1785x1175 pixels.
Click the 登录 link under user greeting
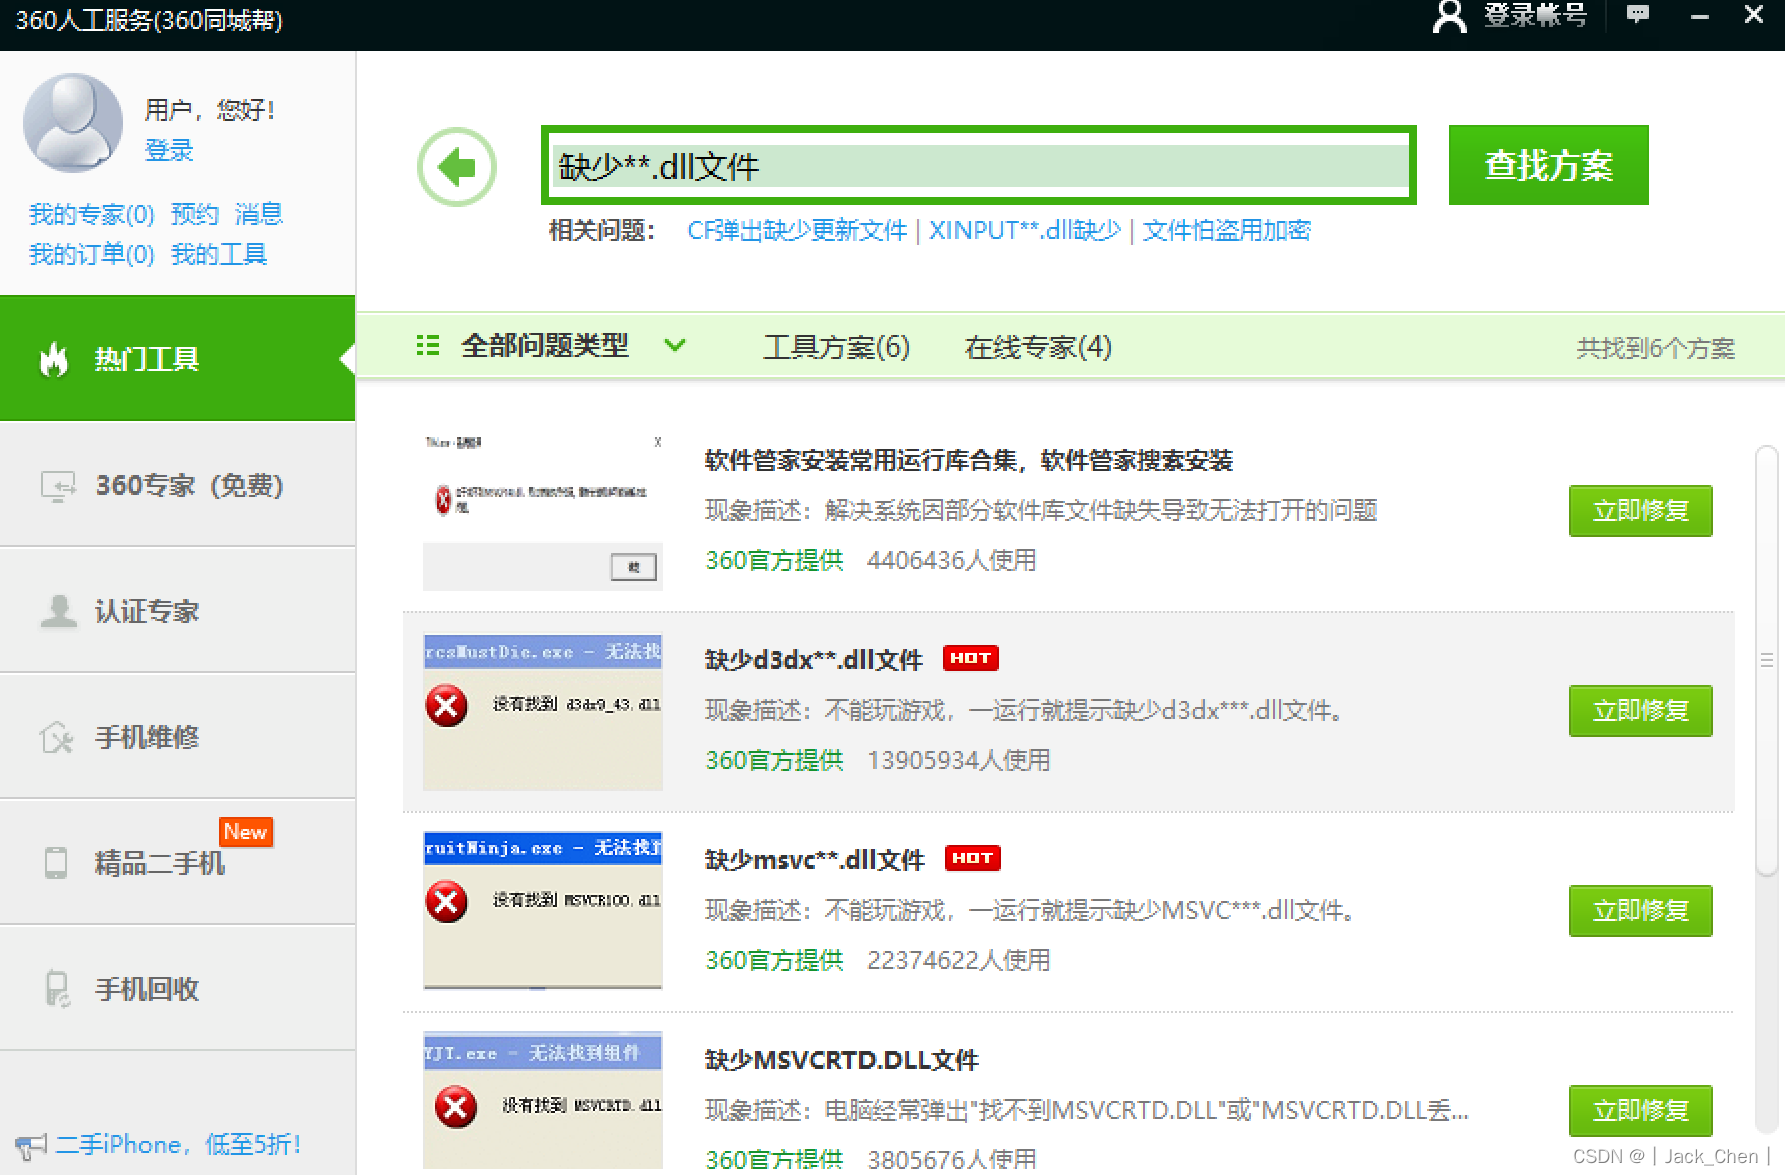point(169,150)
